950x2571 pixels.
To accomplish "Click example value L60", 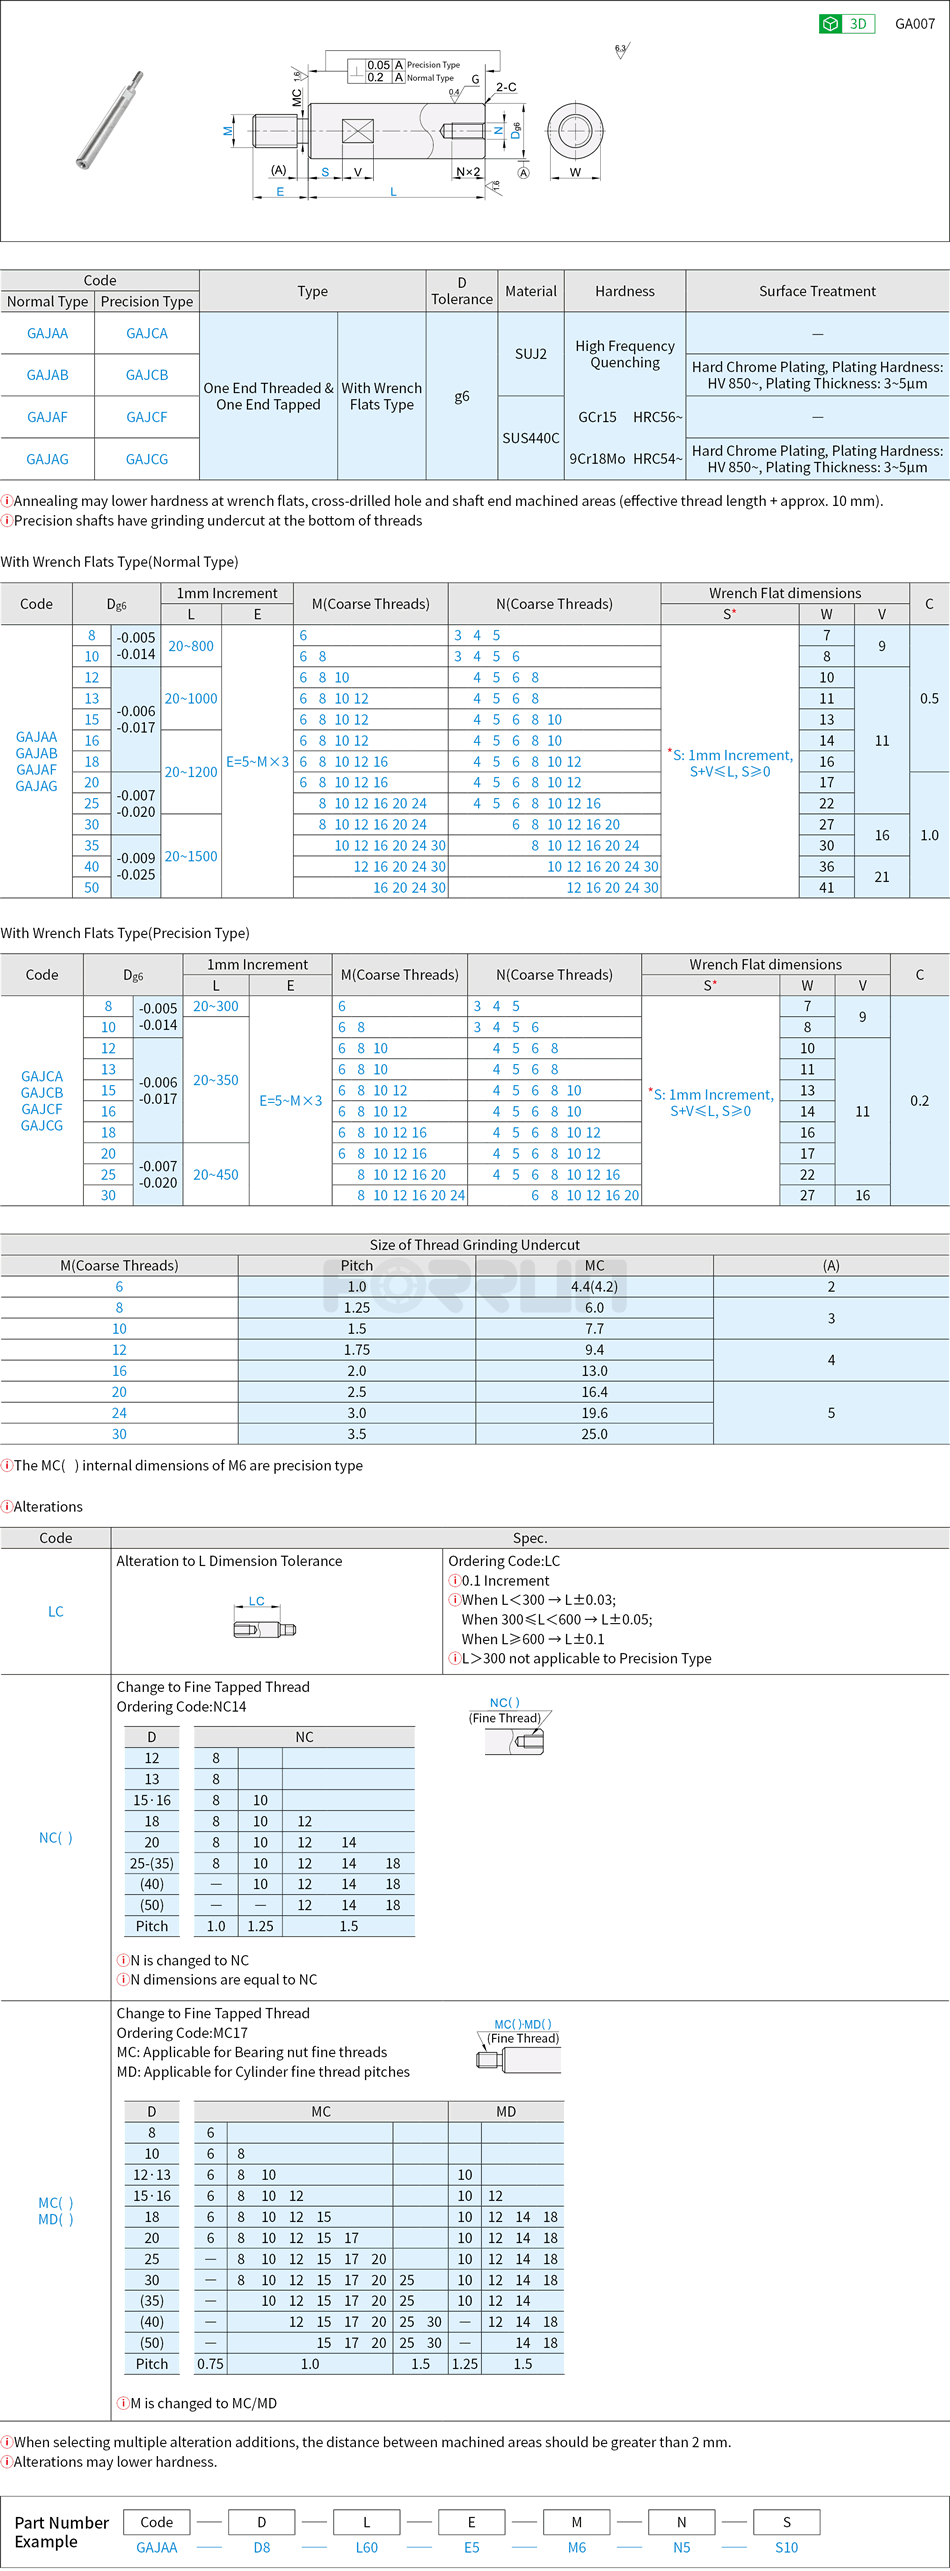I will click(367, 2548).
